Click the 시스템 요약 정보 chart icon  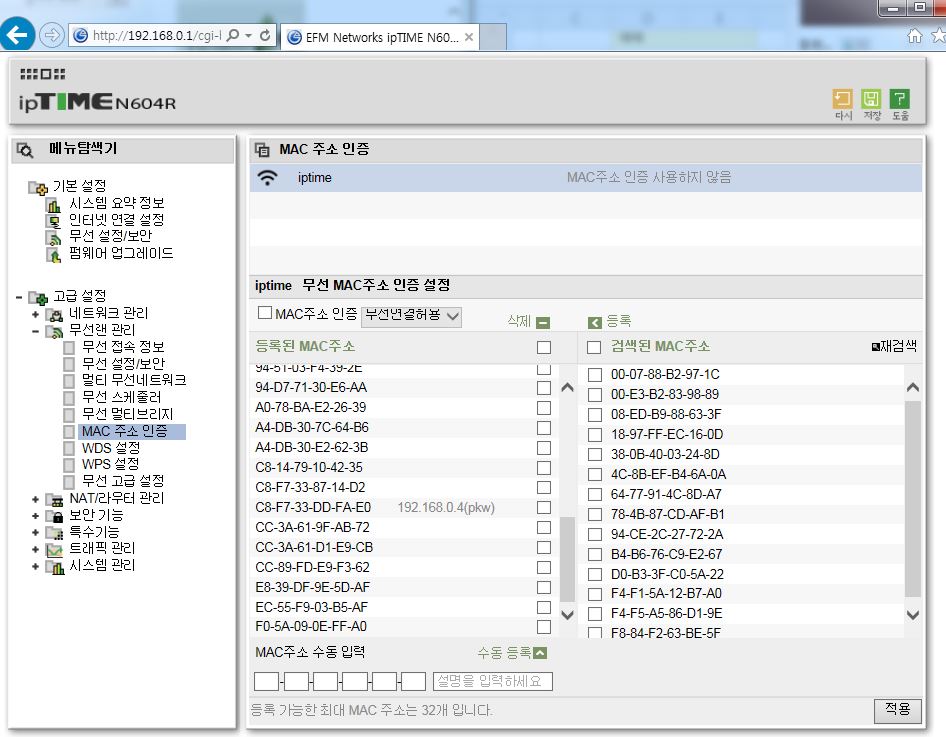54,204
